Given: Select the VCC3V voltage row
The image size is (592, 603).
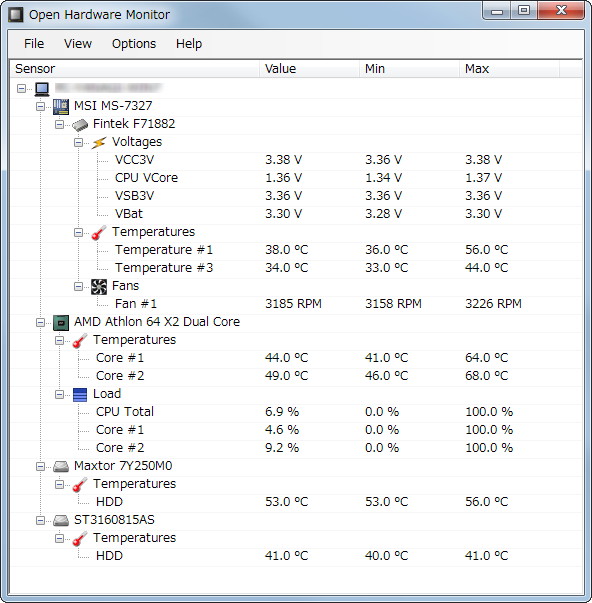Looking at the screenshot, I should tap(296, 160).
